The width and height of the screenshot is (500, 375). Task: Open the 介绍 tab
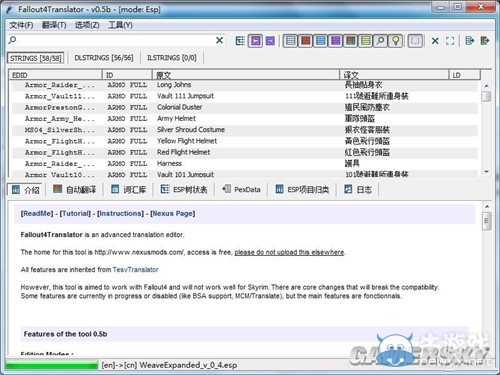point(25,190)
